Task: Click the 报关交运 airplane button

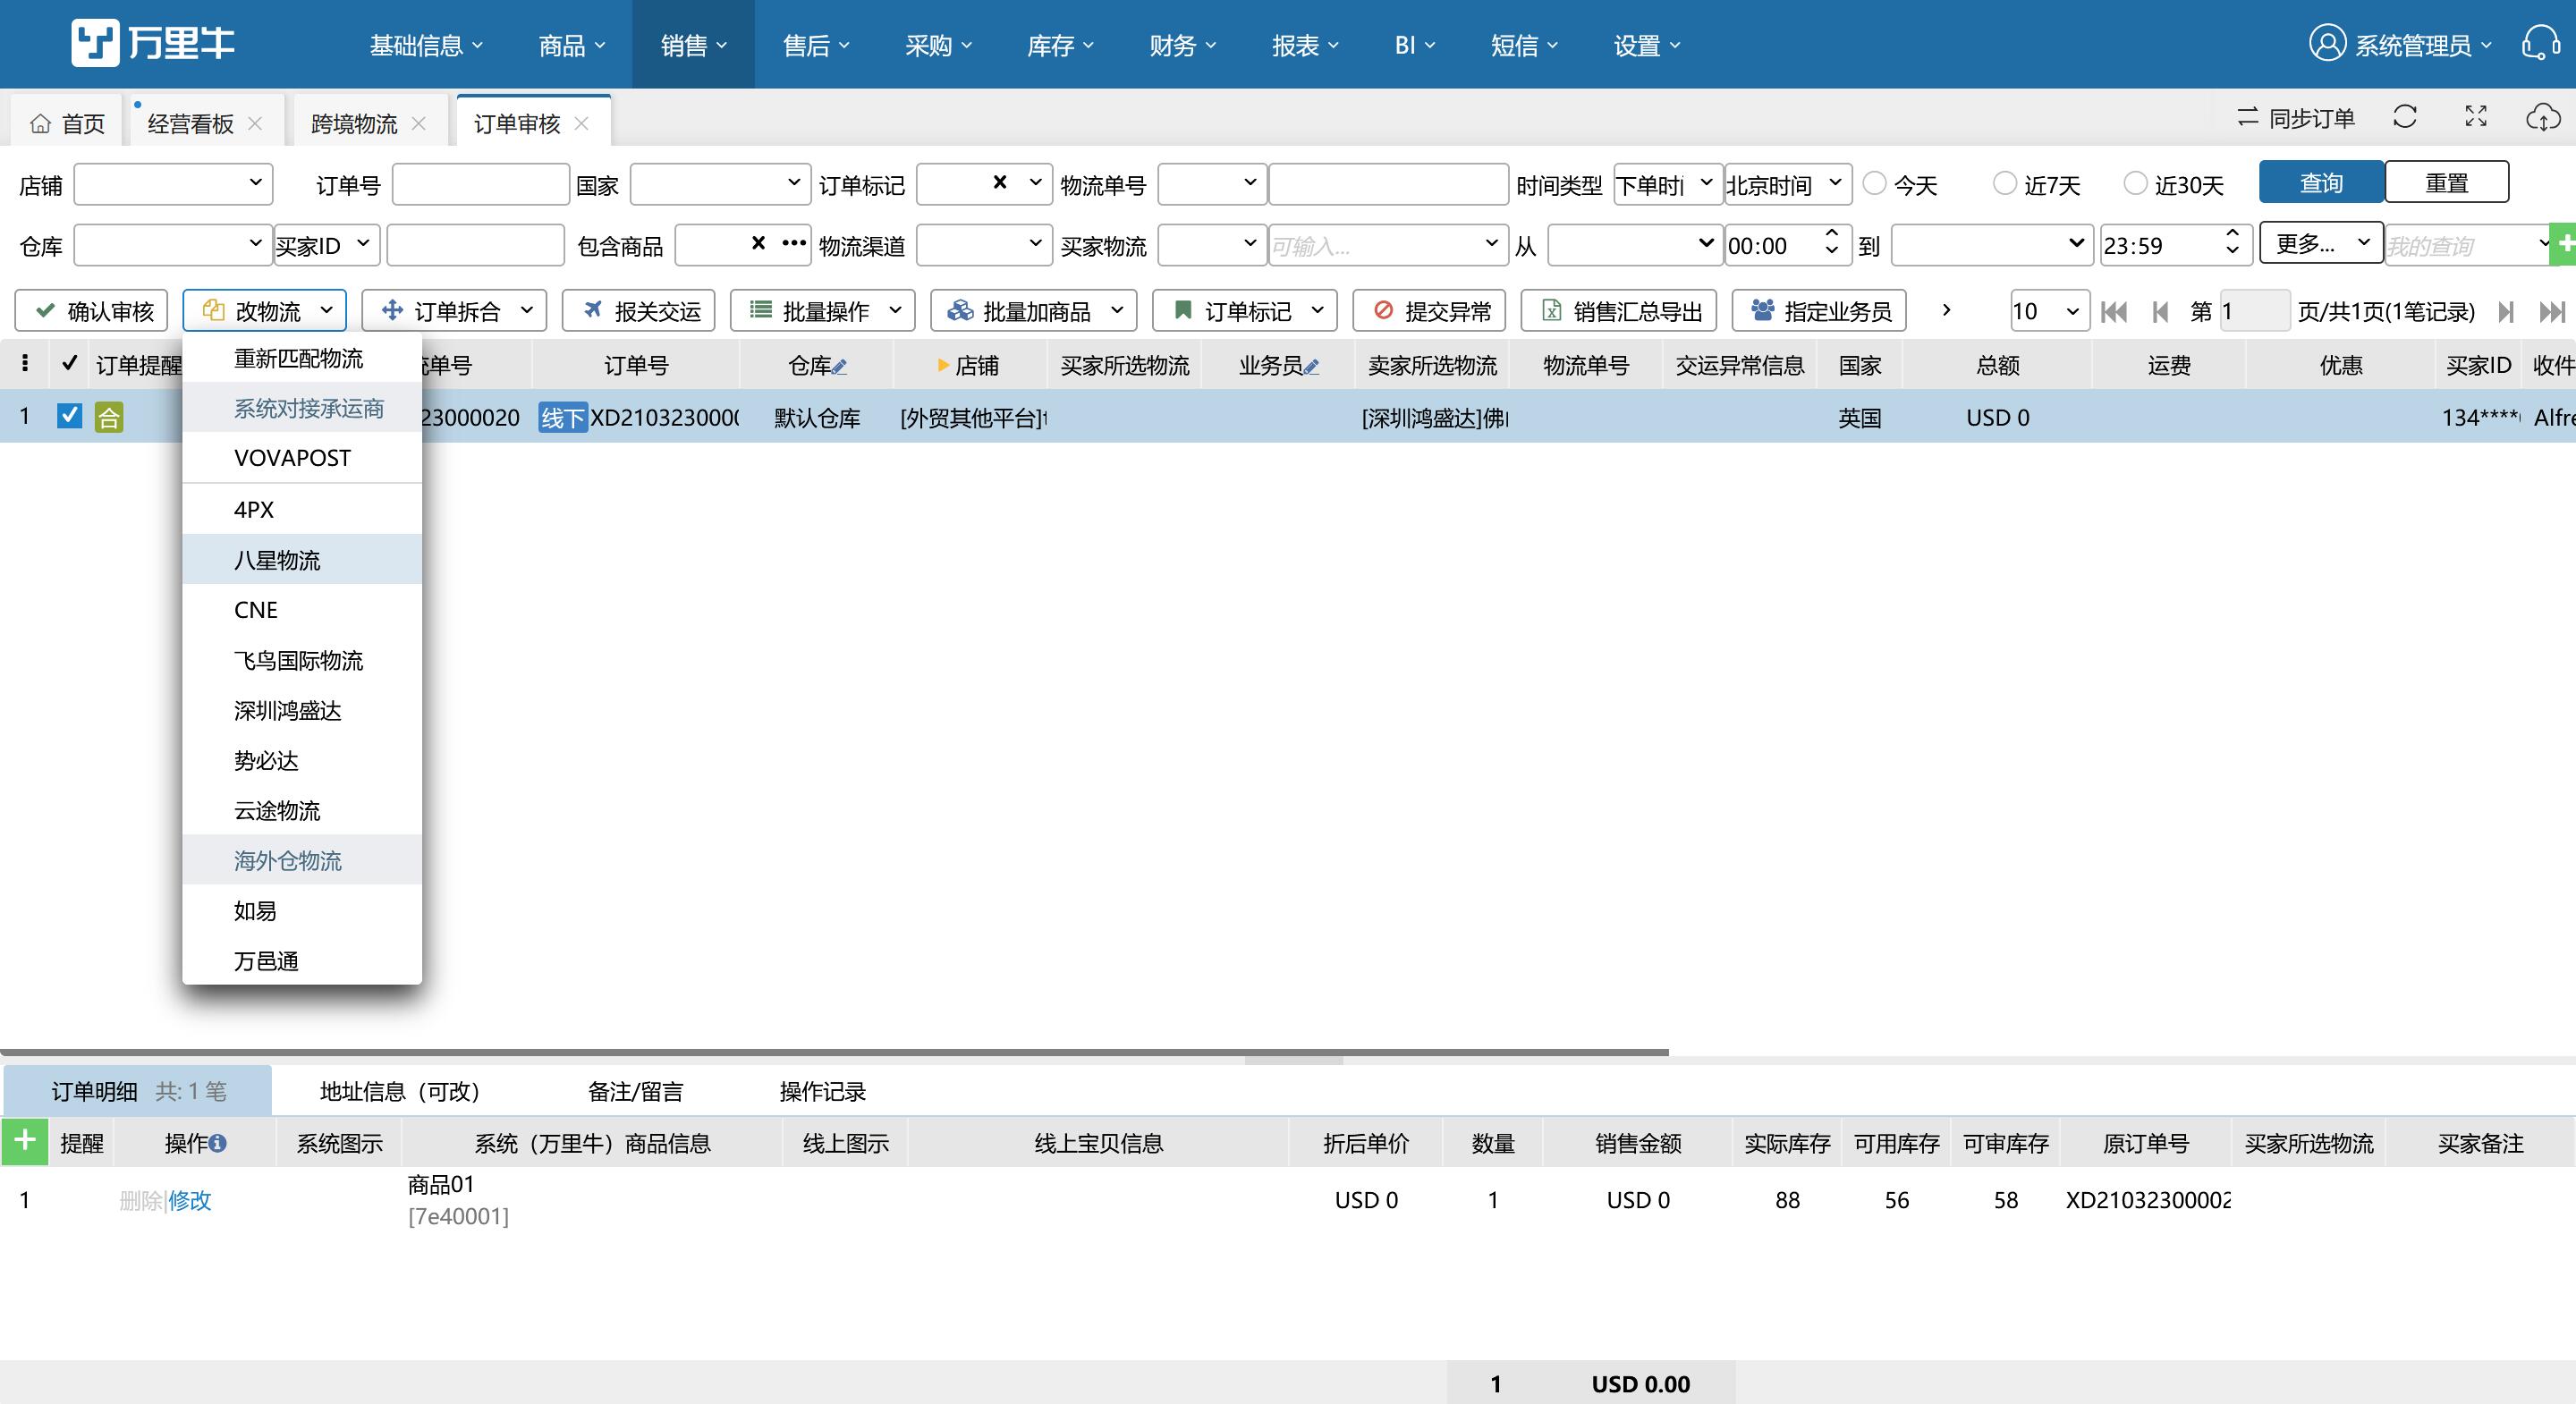Action: [x=639, y=311]
